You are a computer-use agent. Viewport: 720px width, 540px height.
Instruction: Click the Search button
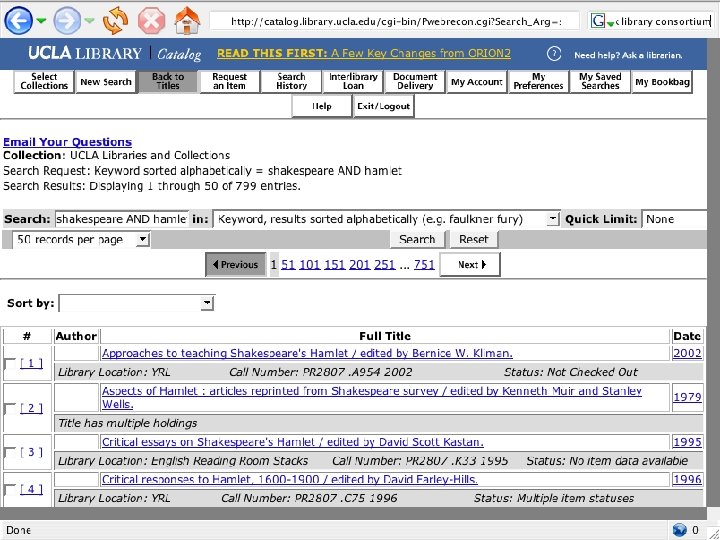[x=417, y=239]
